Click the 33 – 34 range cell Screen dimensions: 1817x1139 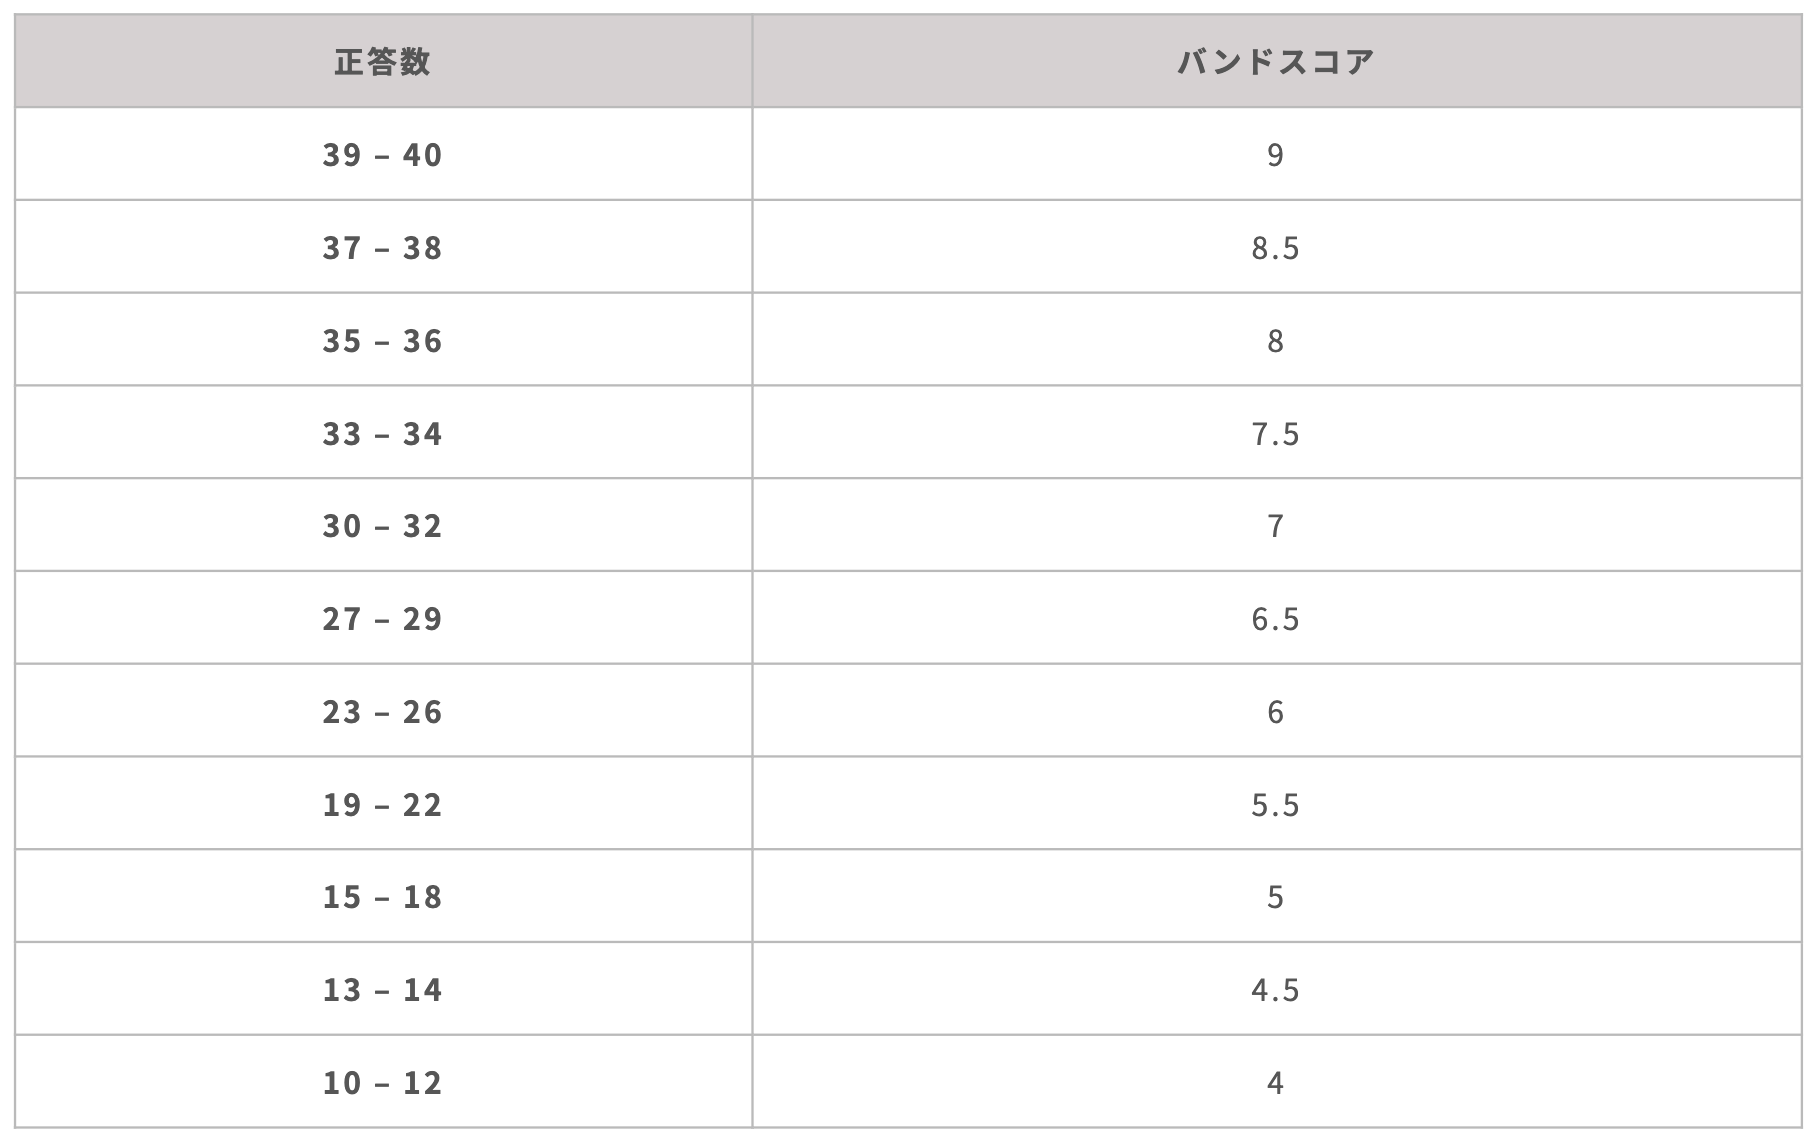(x=383, y=433)
